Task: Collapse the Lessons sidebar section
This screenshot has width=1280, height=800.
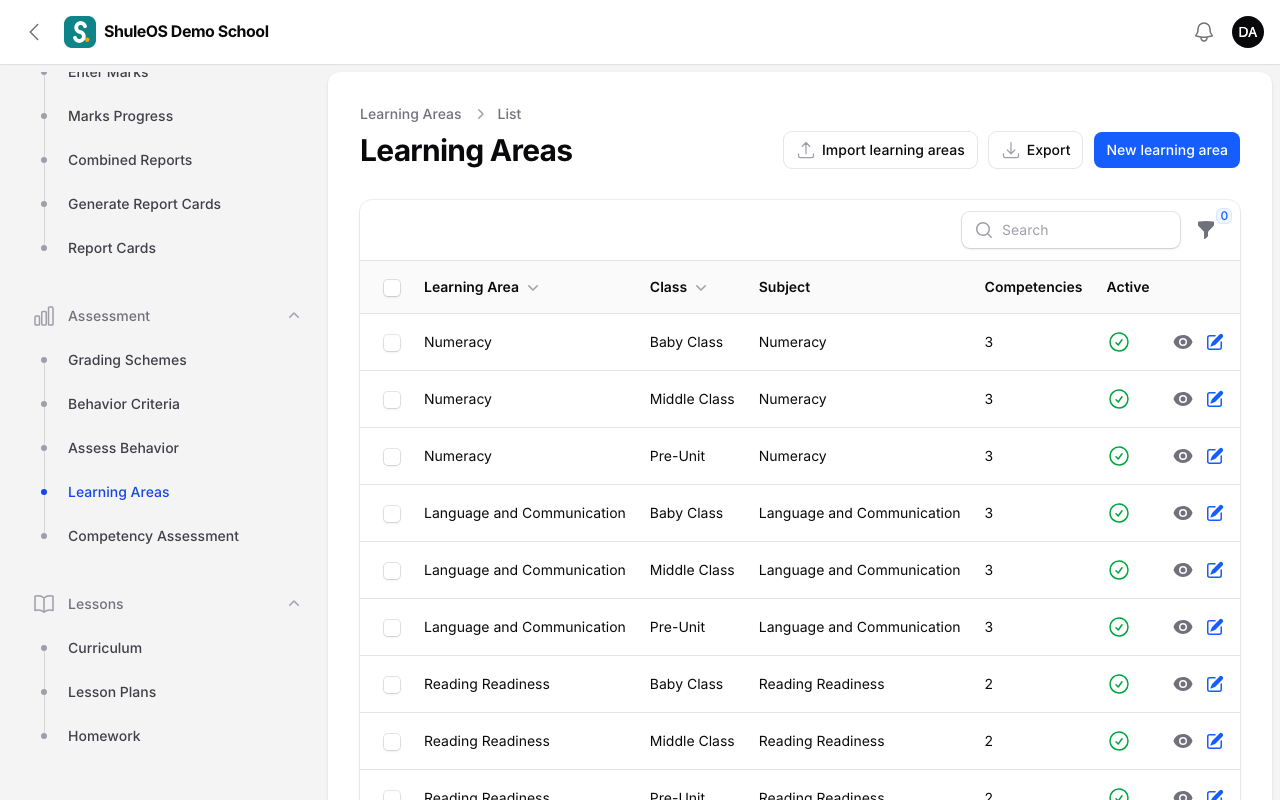Action: tap(294, 604)
